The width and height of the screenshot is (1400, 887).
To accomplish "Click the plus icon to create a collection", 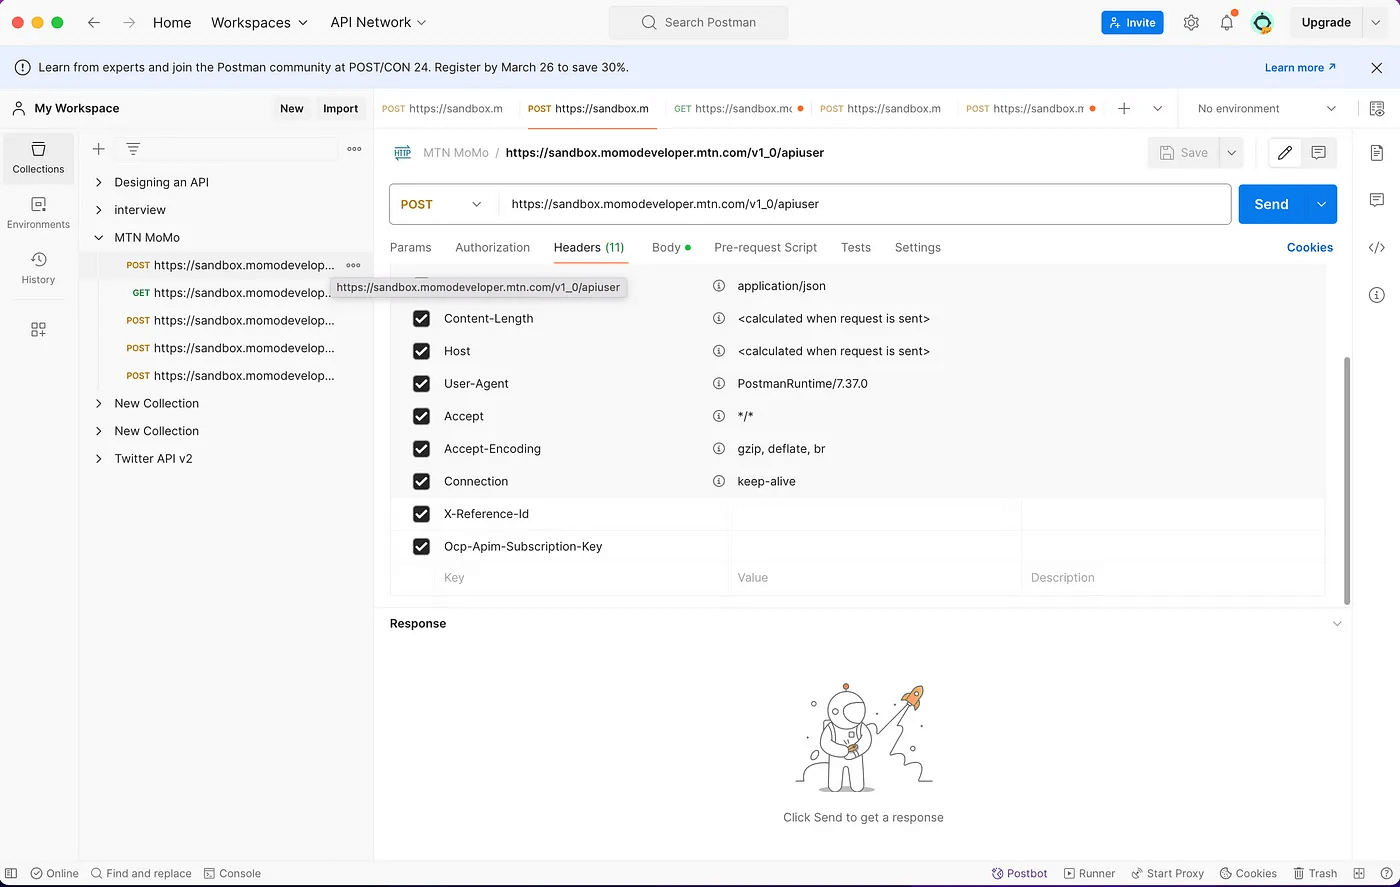I will (x=98, y=149).
